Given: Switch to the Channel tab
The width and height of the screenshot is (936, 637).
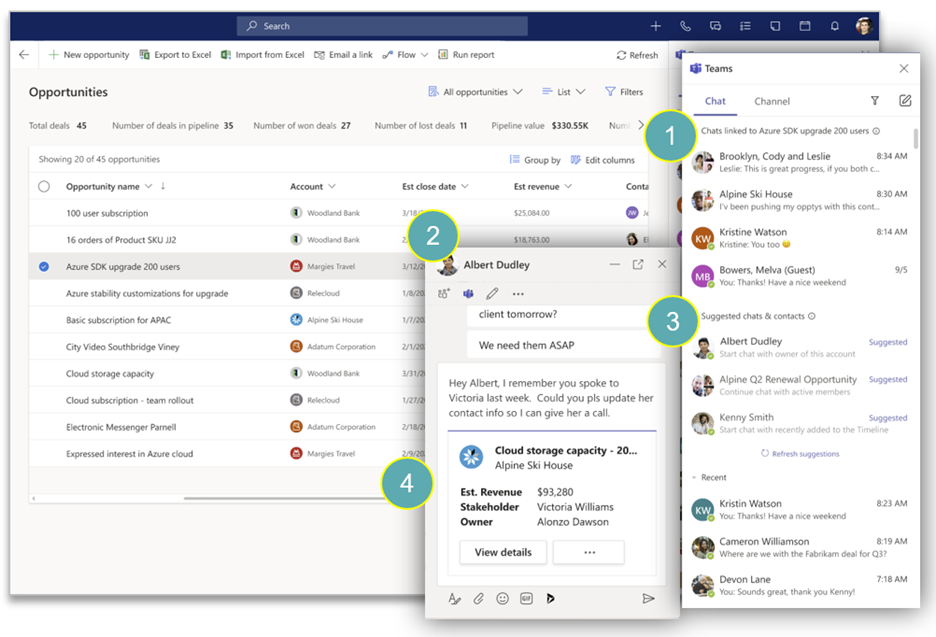Looking at the screenshot, I should [772, 101].
